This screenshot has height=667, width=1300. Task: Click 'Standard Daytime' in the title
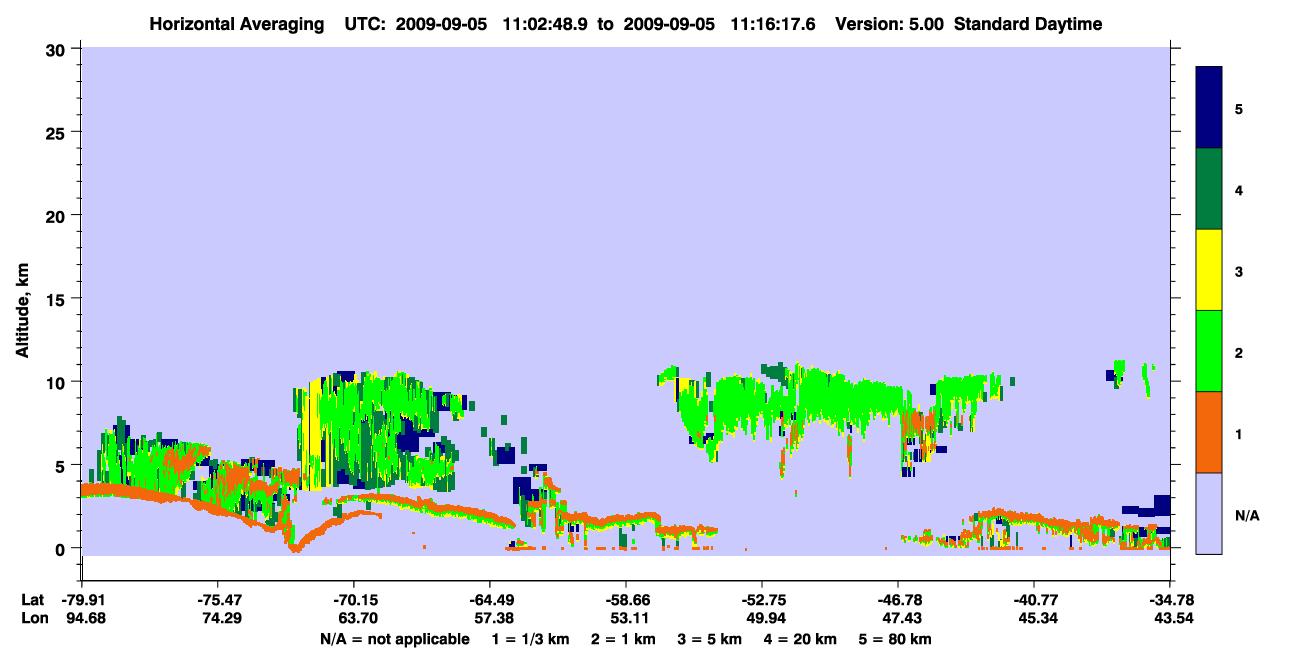[x=1028, y=24]
